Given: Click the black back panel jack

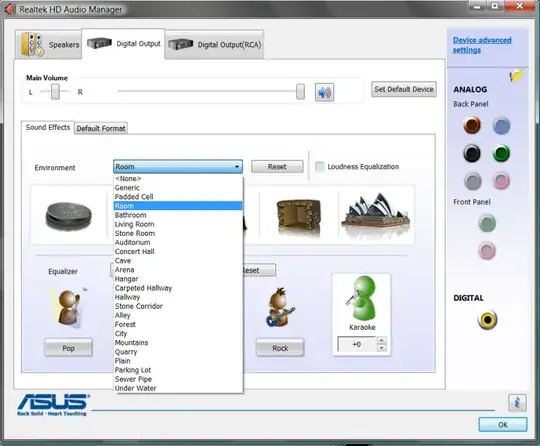Looking at the screenshot, I should (471, 153).
